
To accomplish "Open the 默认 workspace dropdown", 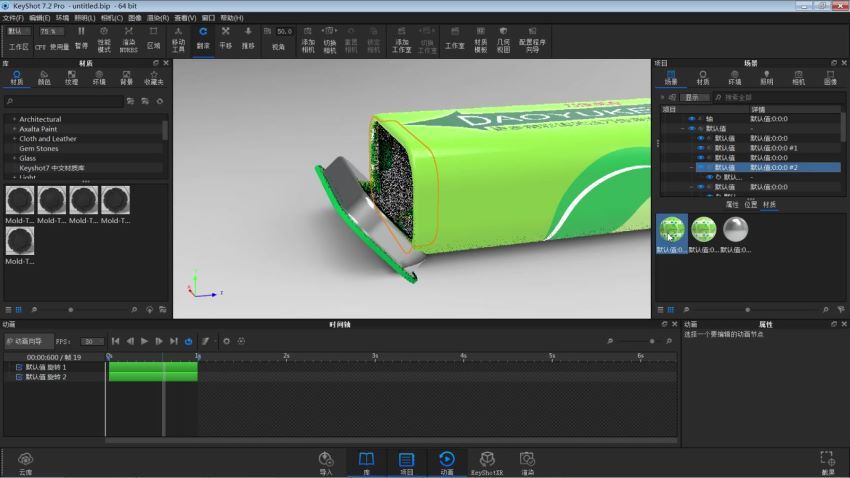I will (x=19, y=31).
